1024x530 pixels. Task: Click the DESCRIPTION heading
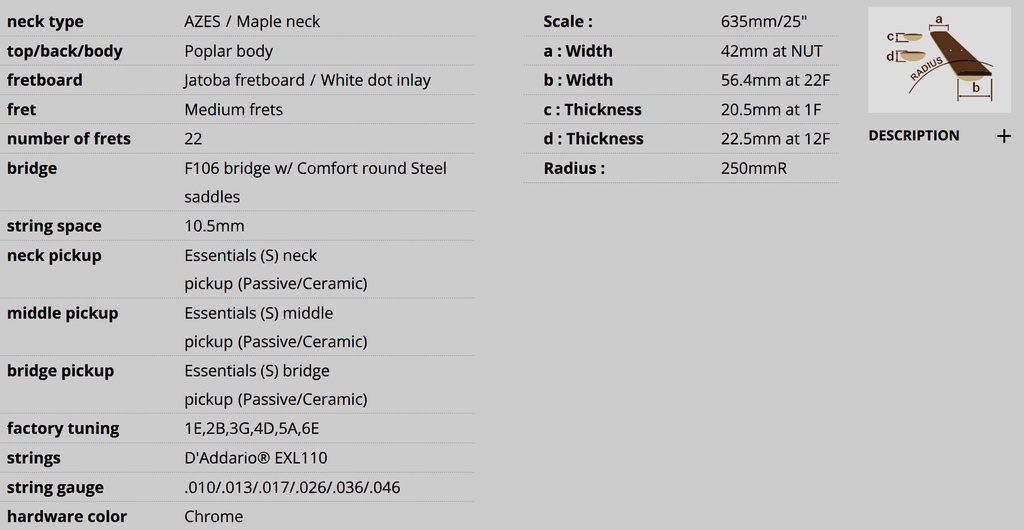point(914,136)
